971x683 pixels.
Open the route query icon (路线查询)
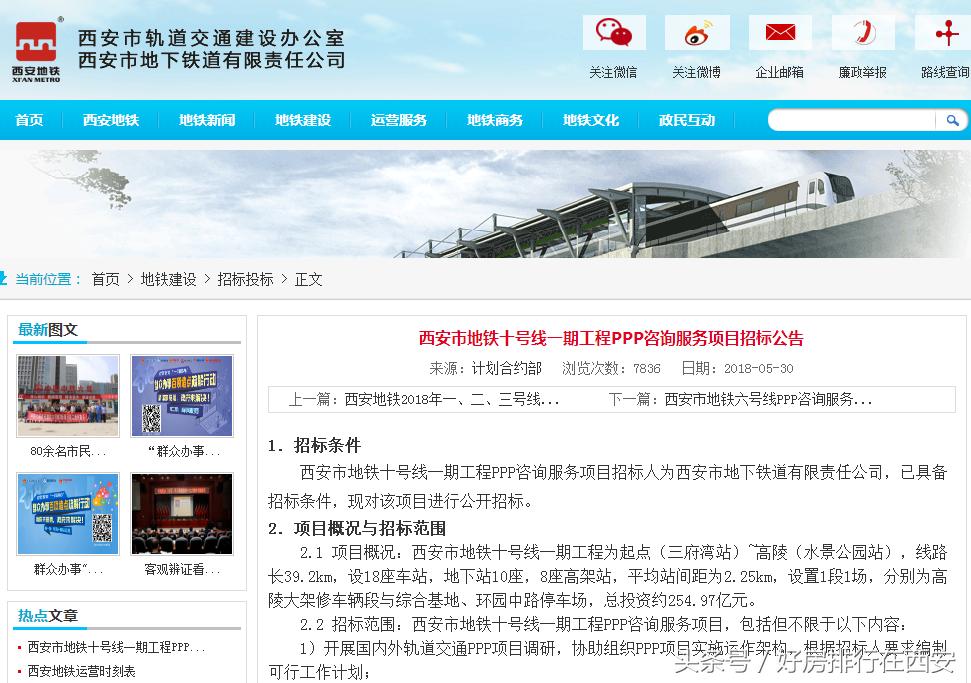coord(944,34)
